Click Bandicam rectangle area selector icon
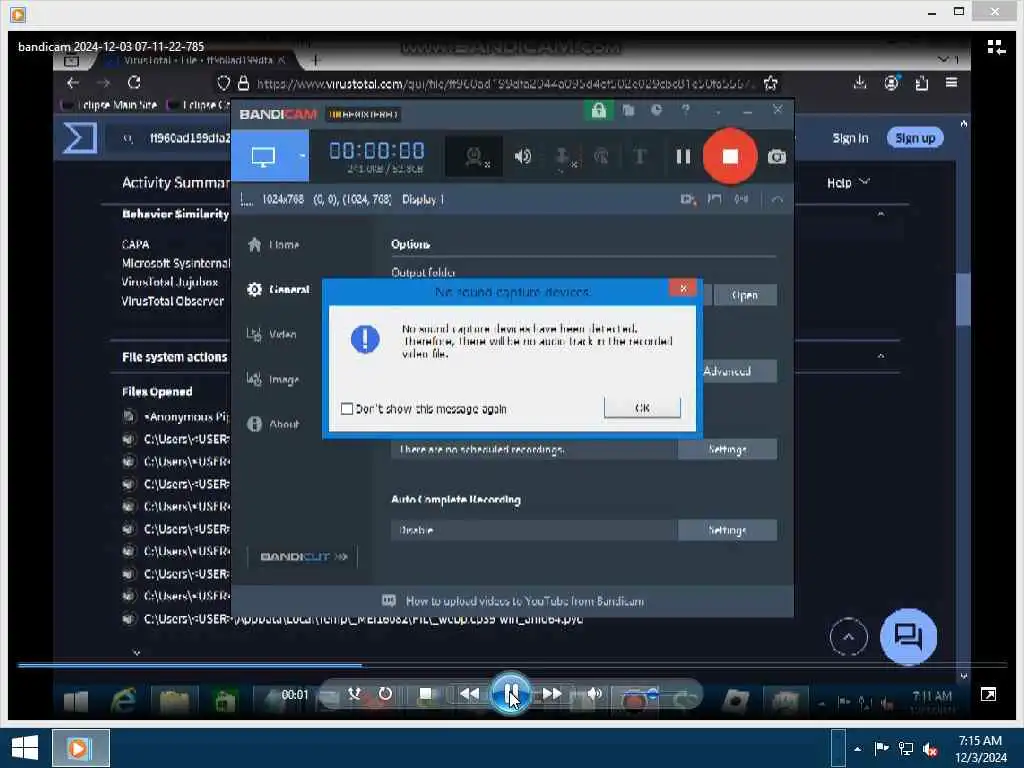The height and width of the screenshot is (768, 1024). tap(246, 199)
